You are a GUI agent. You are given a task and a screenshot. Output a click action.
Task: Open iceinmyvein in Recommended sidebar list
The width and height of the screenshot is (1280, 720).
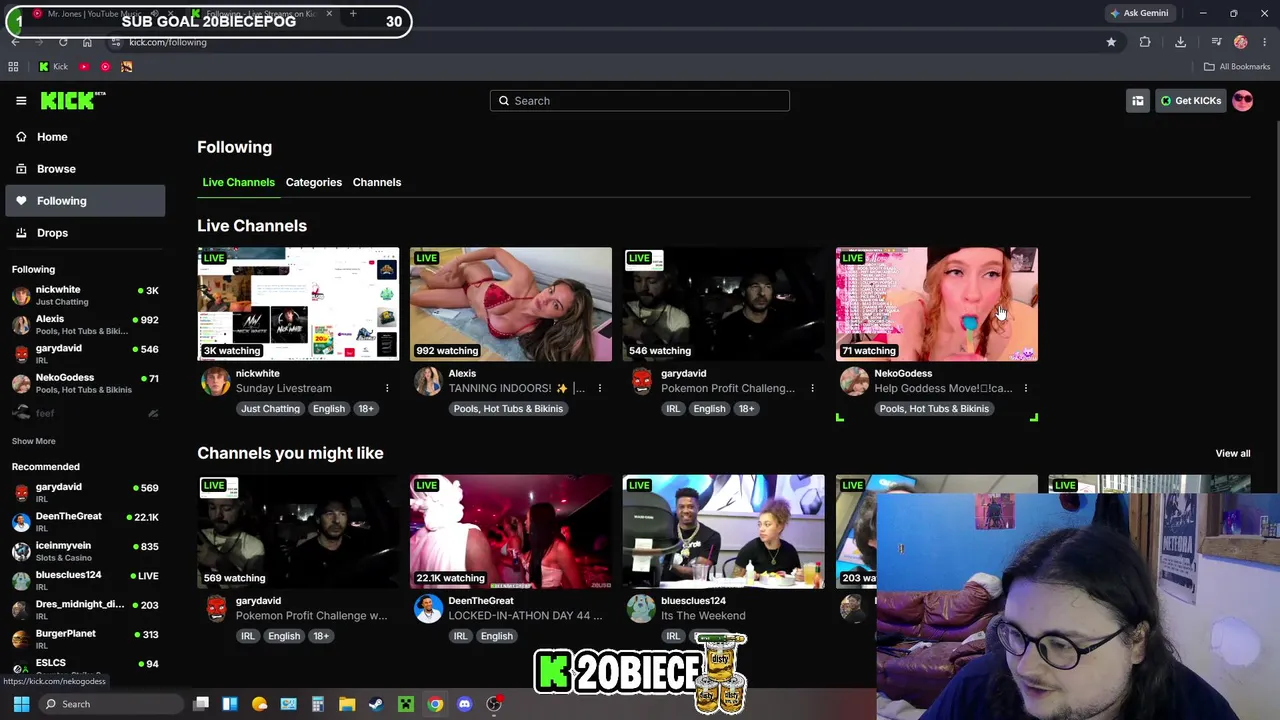click(x=85, y=551)
